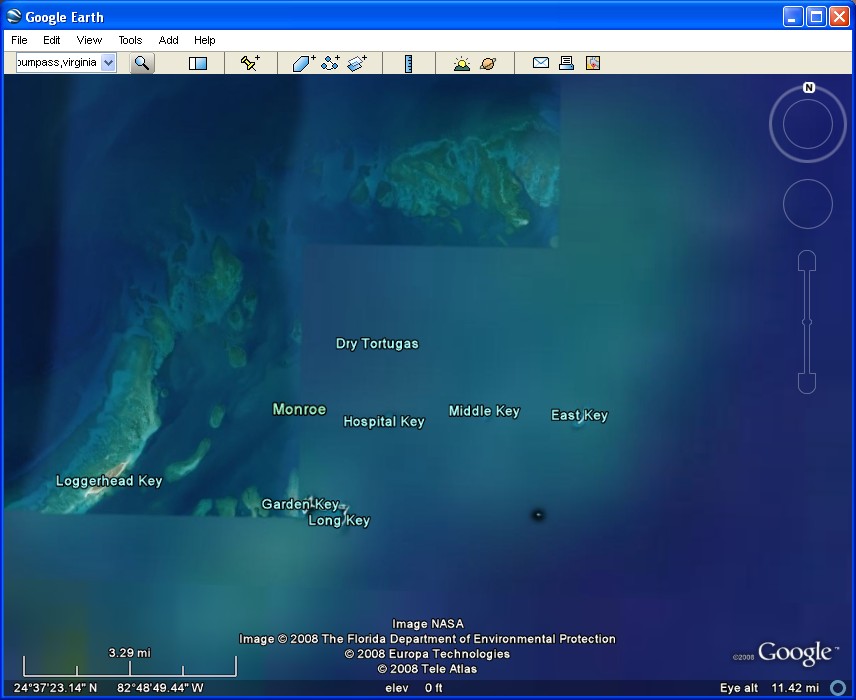The height and width of the screenshot is (700, 856).
Task: Click the Google logo on the map
Action: [x=795, y=653]
